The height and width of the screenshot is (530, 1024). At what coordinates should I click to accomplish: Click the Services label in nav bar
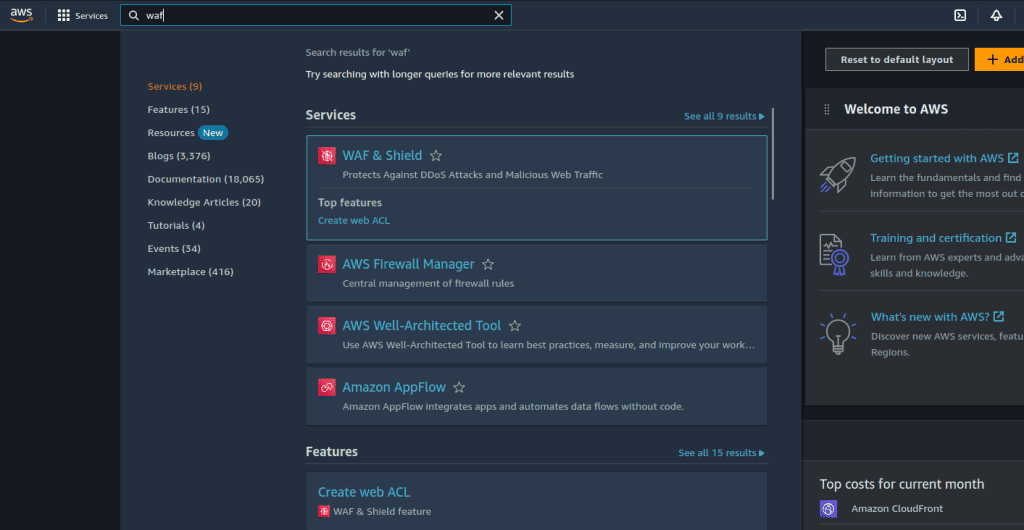91,16
